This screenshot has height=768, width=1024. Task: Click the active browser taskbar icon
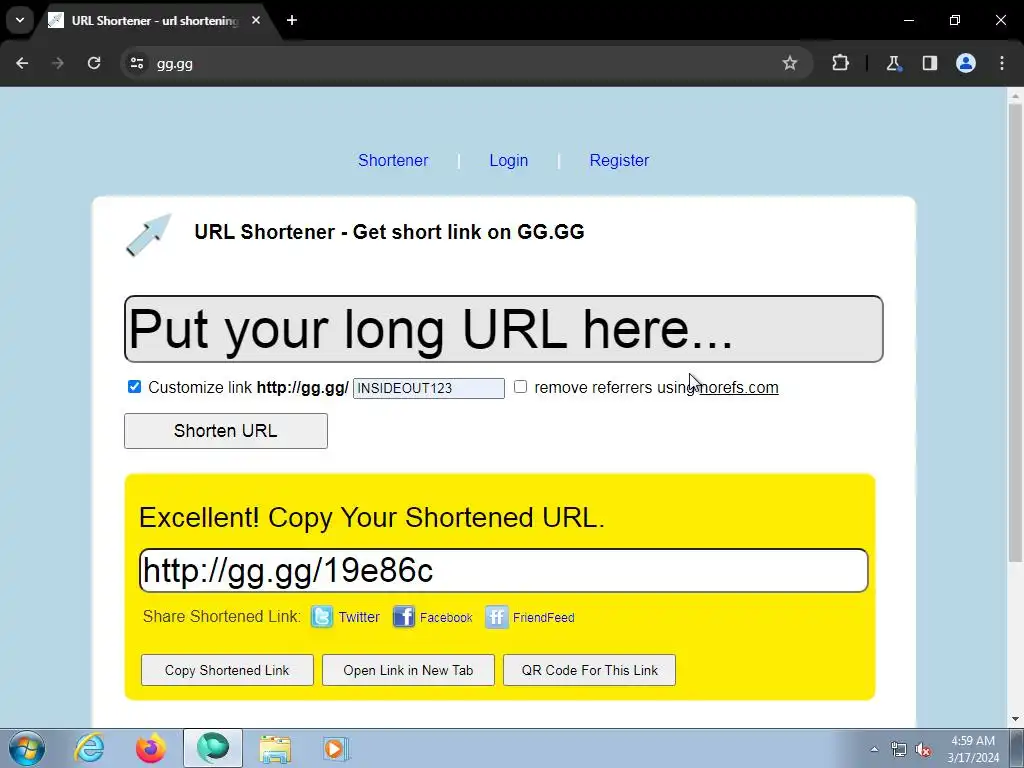[213, 748]
